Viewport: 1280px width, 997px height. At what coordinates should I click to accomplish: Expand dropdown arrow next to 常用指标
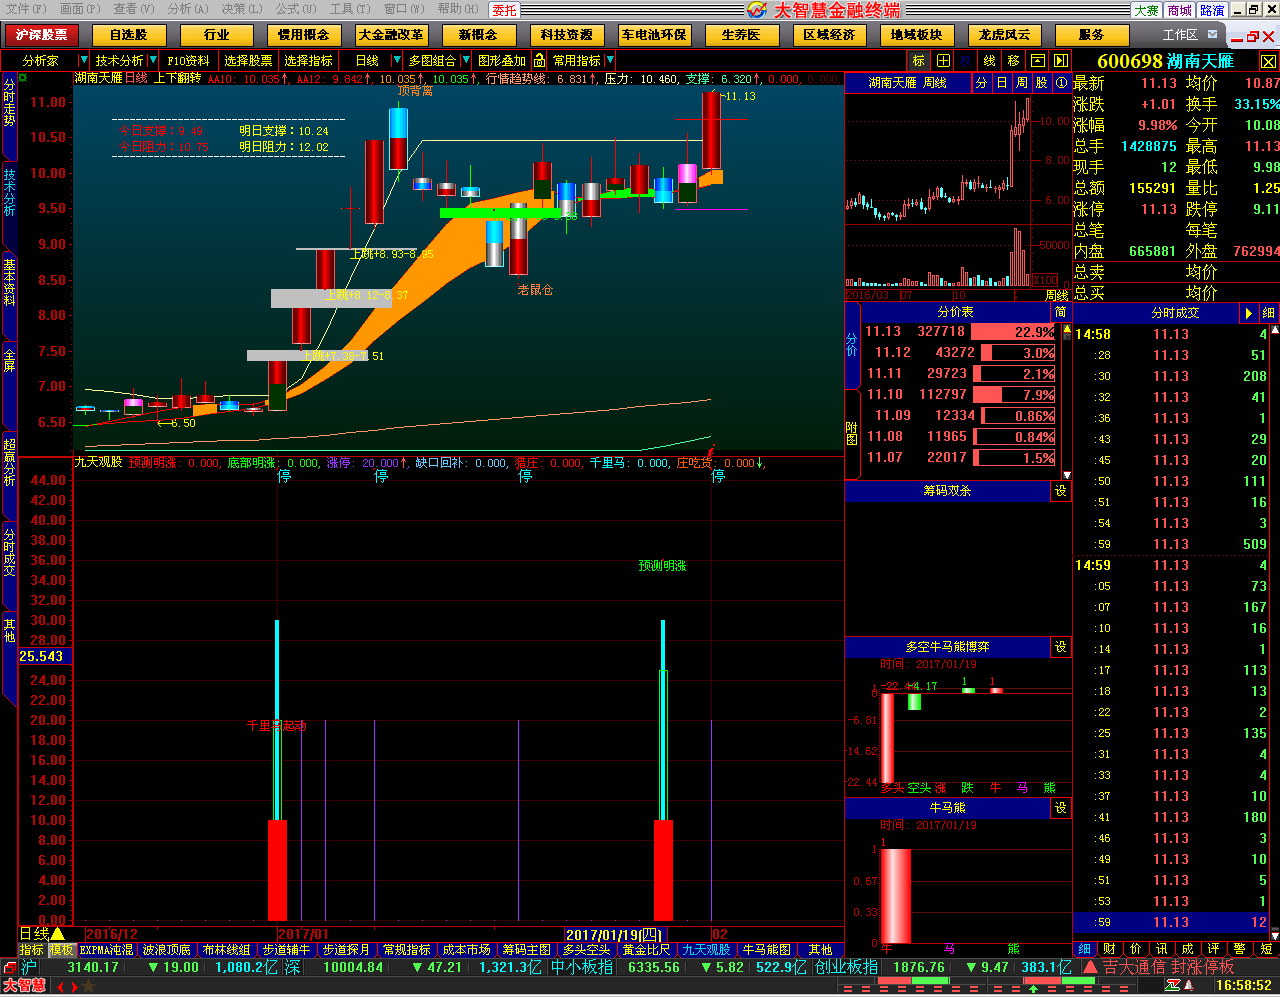click(610, 61)
